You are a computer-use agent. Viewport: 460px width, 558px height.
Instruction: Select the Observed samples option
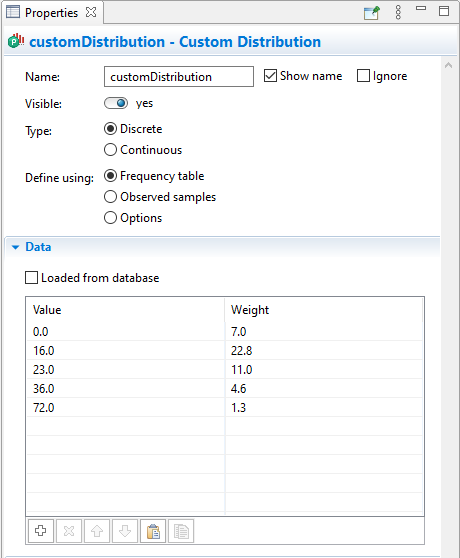pyautogui.click(x=110, y=196)
